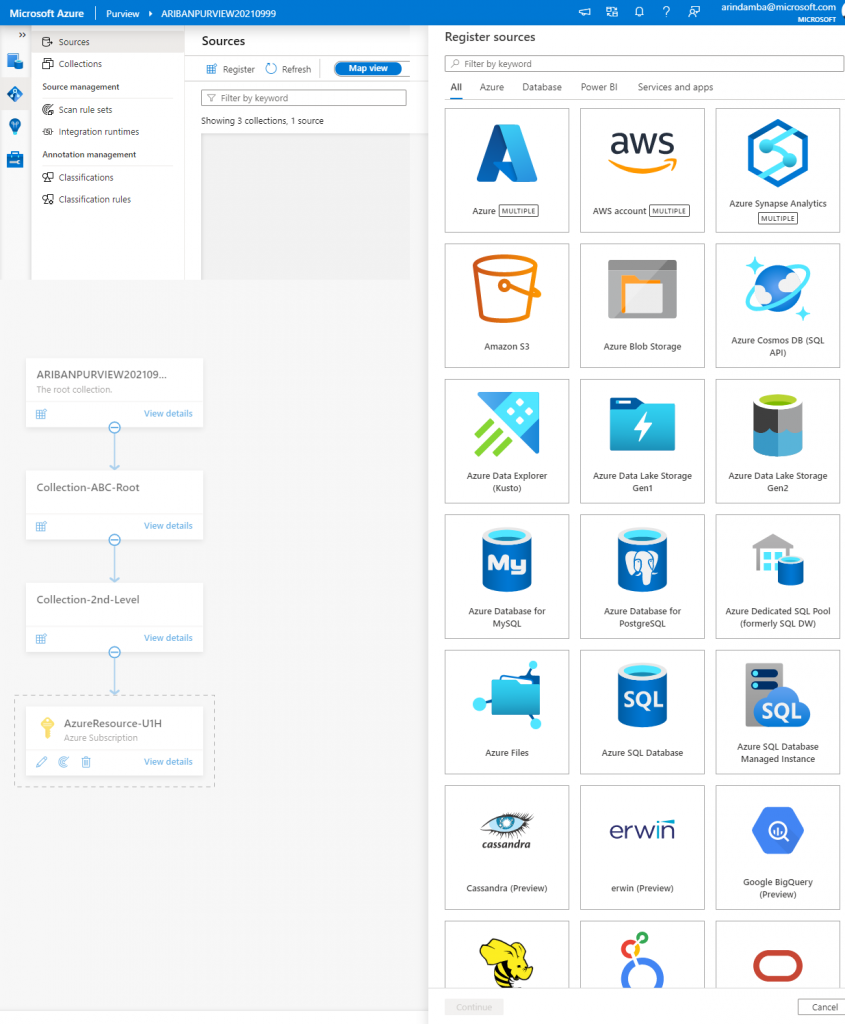Image resolution: width=845 pixels, height=1024 pixels.
Task: Switch to the Database tab
Action: tap(541, 87)
